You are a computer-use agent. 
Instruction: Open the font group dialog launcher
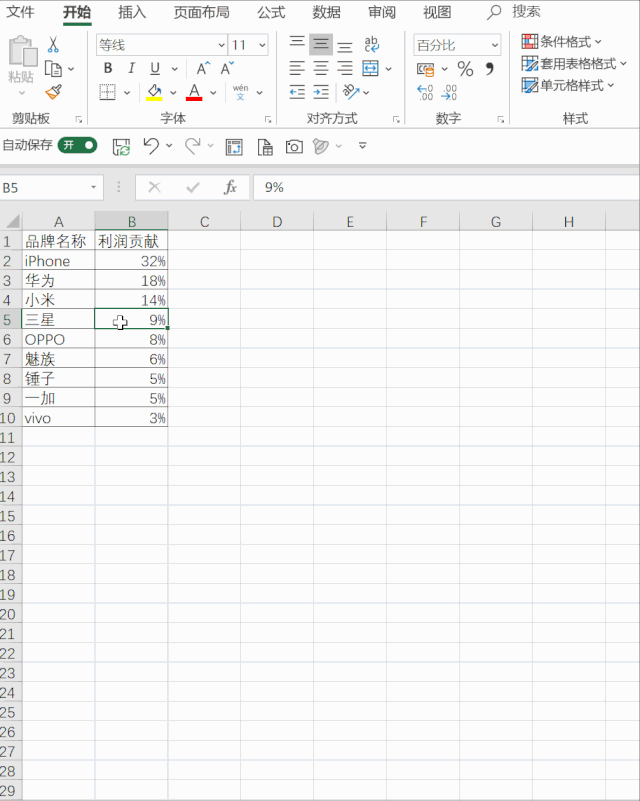[268, 119]
